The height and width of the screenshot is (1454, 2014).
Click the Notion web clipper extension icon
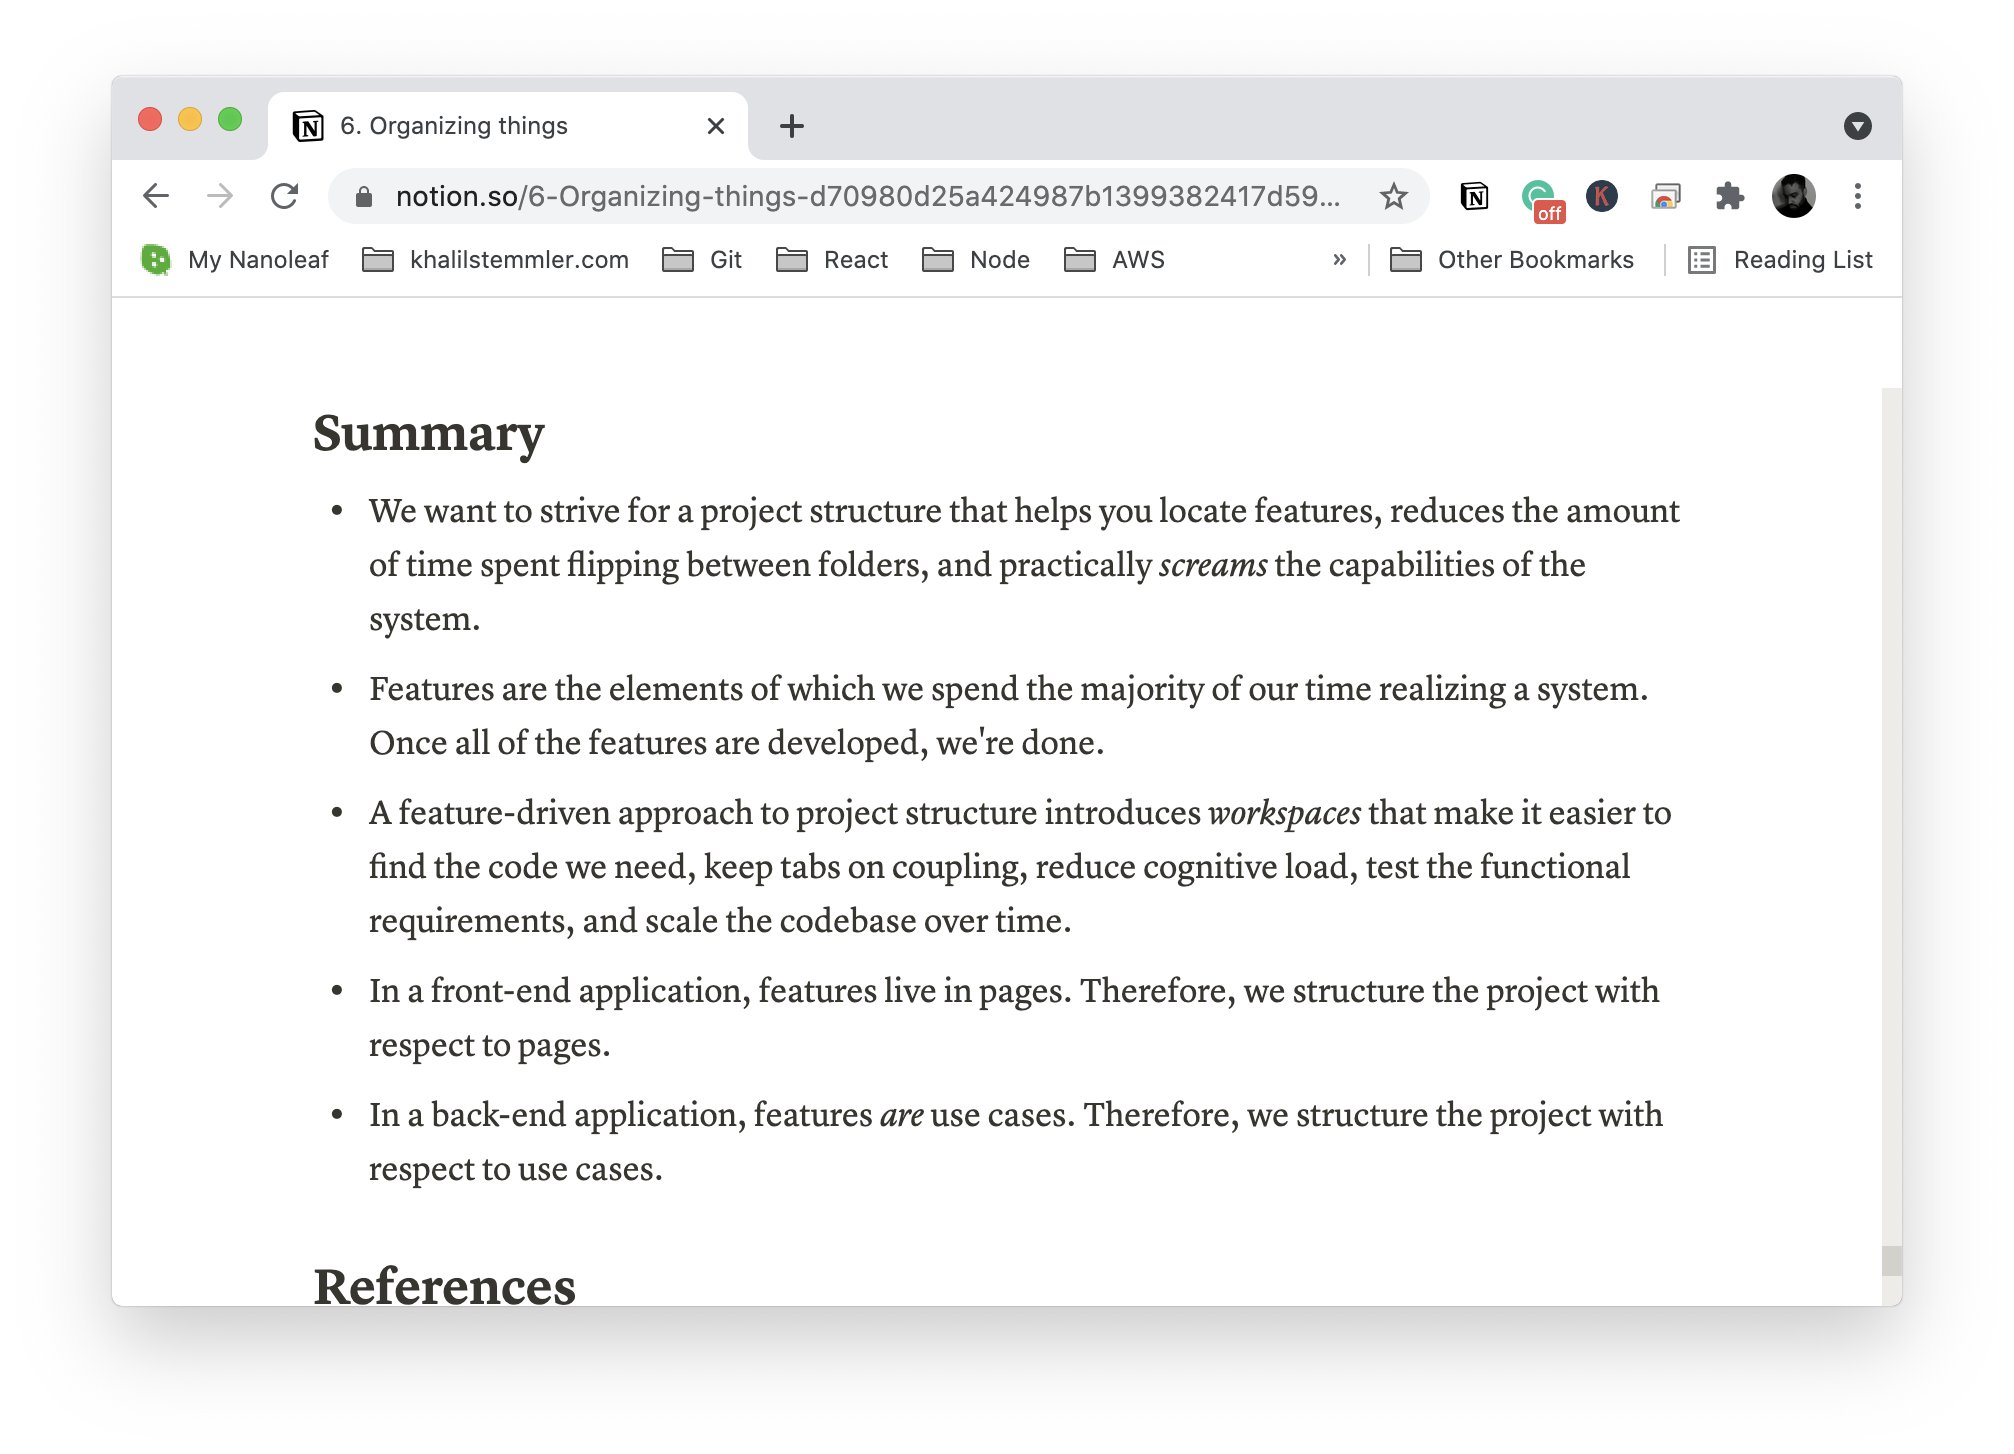(1474, 196)
